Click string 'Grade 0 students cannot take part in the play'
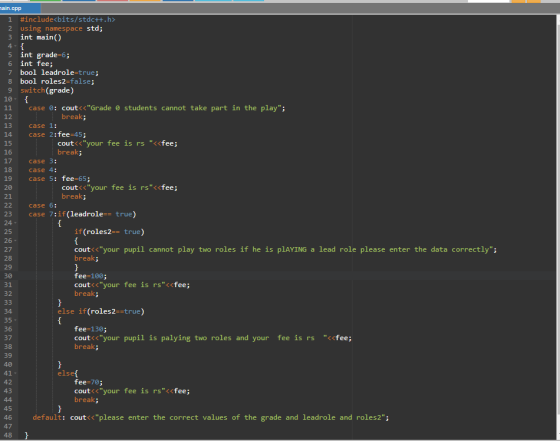The height and width of the screenshot is (441, 560). pos(184,108)
